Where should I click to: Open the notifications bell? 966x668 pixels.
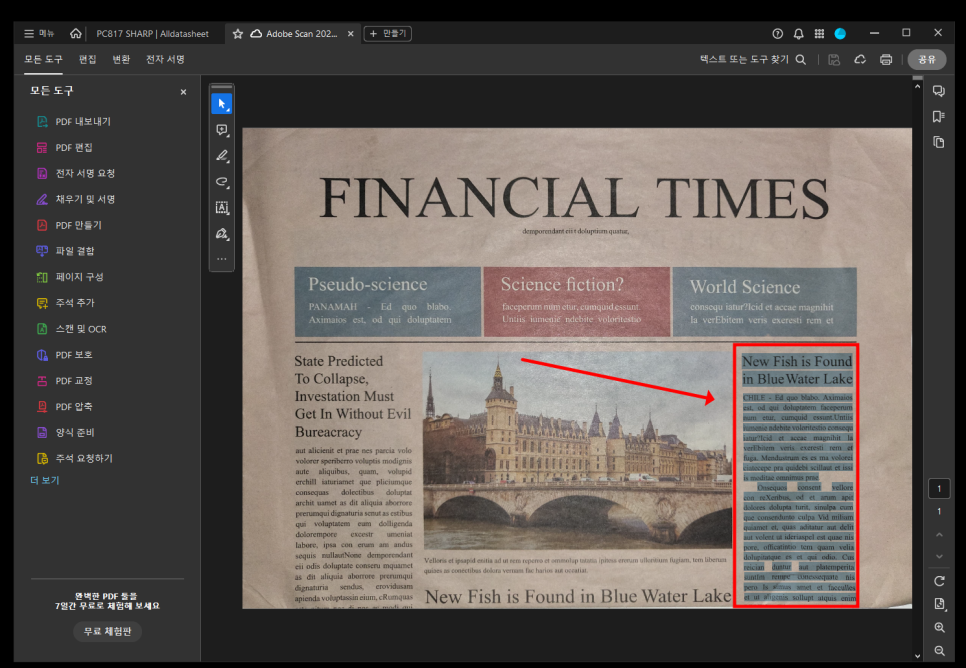click(x=798, y=33)
